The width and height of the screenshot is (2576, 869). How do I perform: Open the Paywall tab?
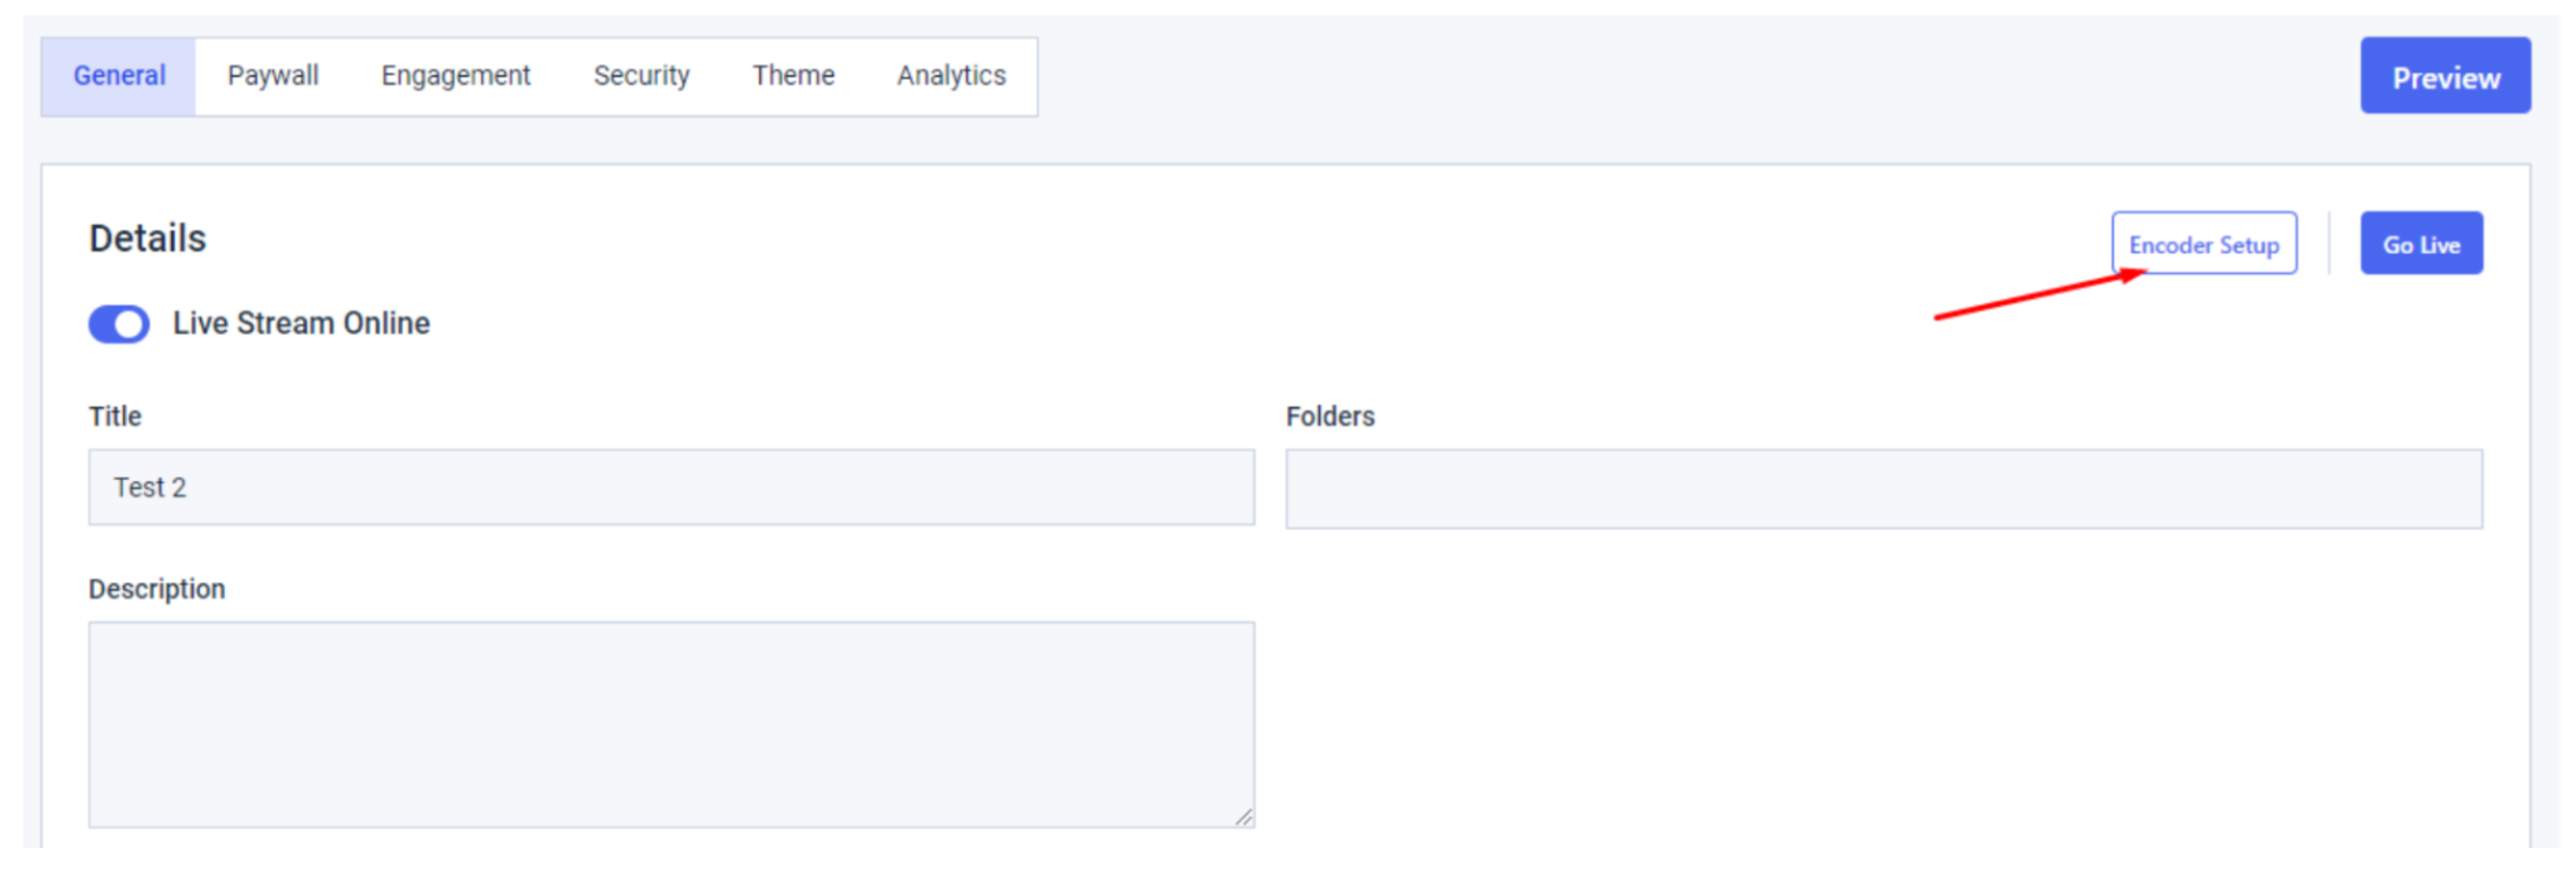[273, 76]
